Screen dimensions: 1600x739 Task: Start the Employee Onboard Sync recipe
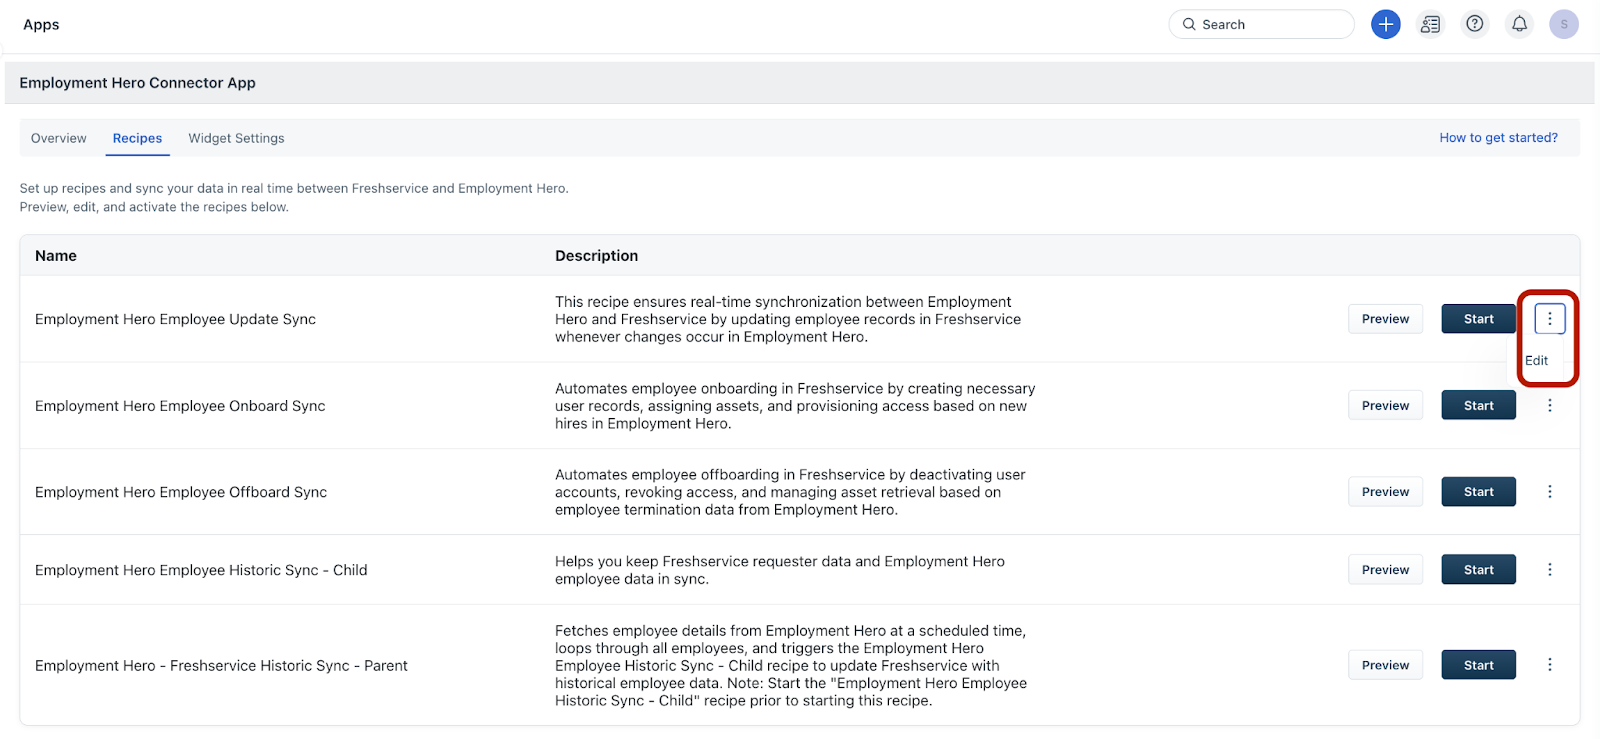[x=1478, y=405]
